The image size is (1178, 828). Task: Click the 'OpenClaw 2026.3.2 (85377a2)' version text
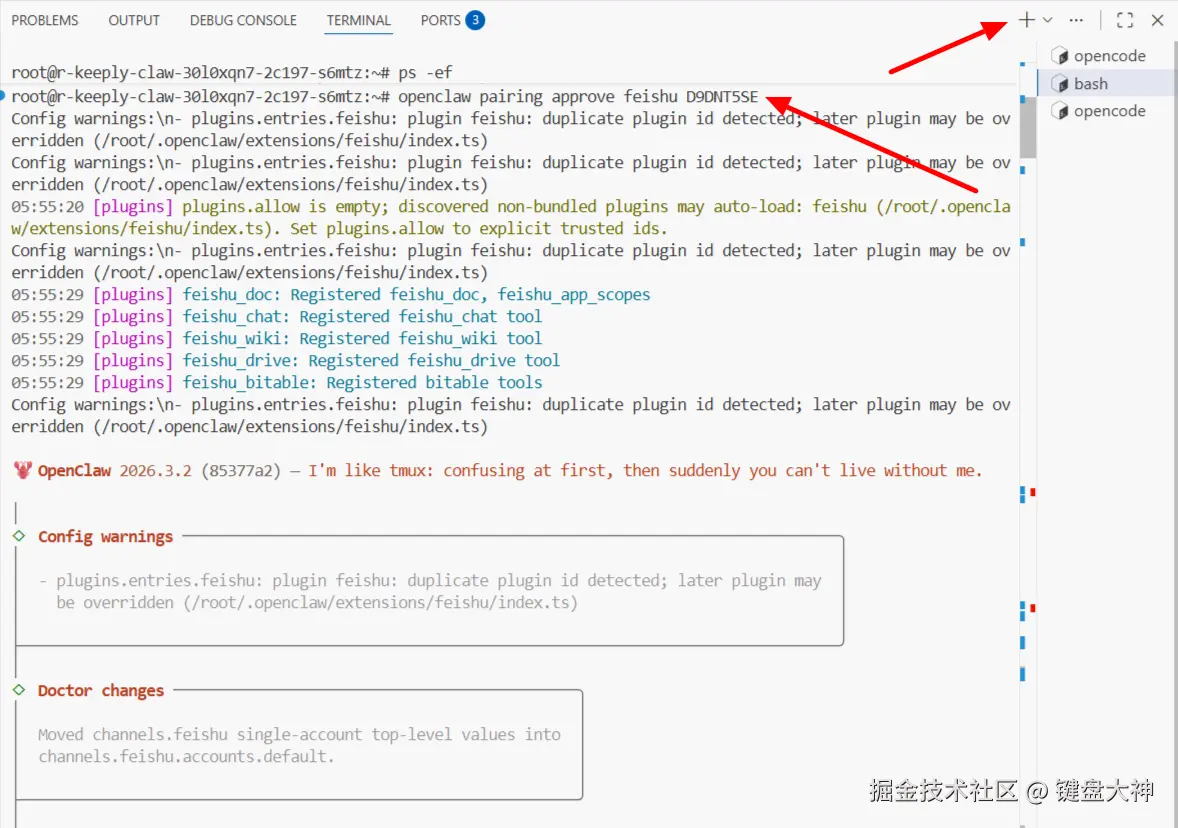pos(159,471)
